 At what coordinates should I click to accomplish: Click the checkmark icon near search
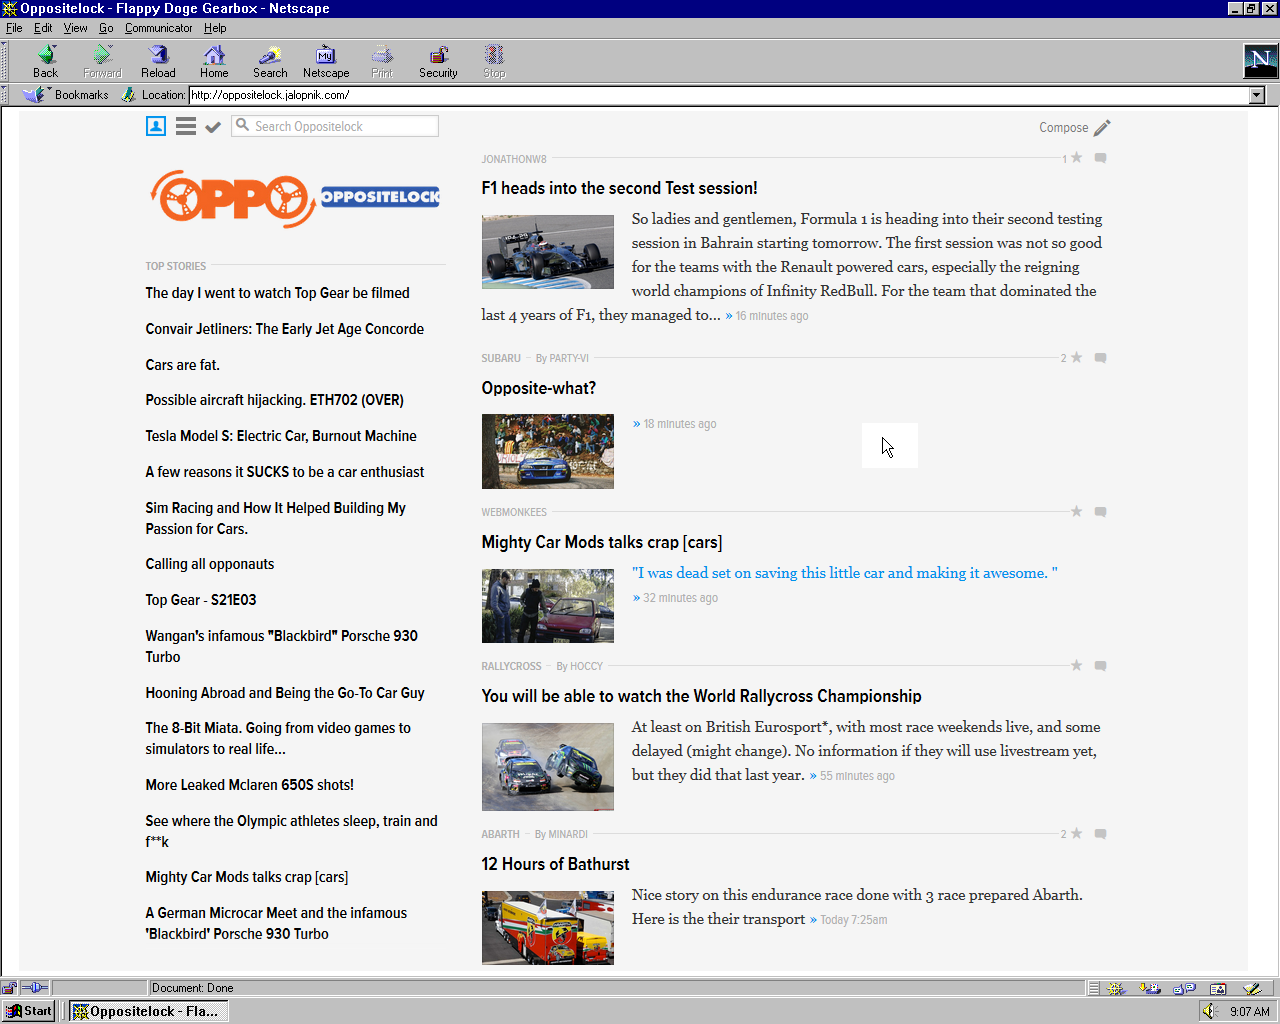click(x=213, y=127)
